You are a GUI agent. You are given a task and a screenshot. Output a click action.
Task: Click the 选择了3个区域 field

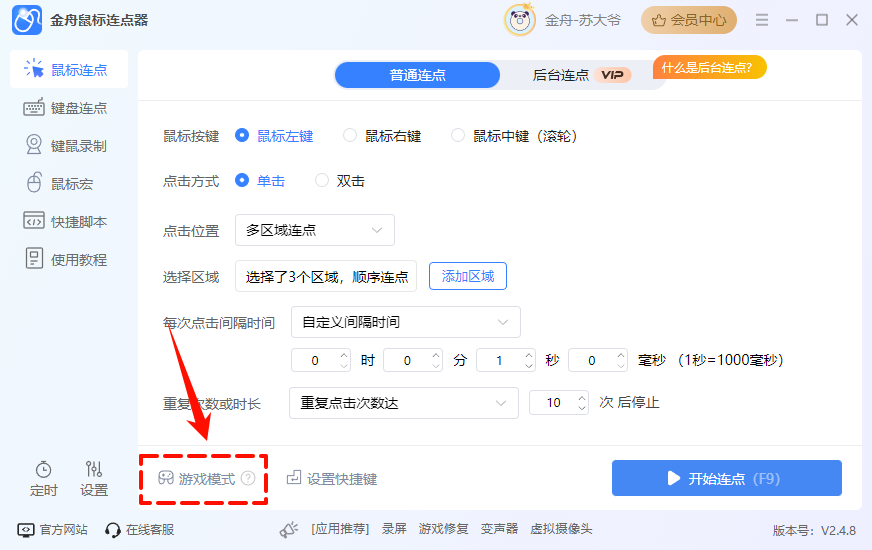(326, 276)
